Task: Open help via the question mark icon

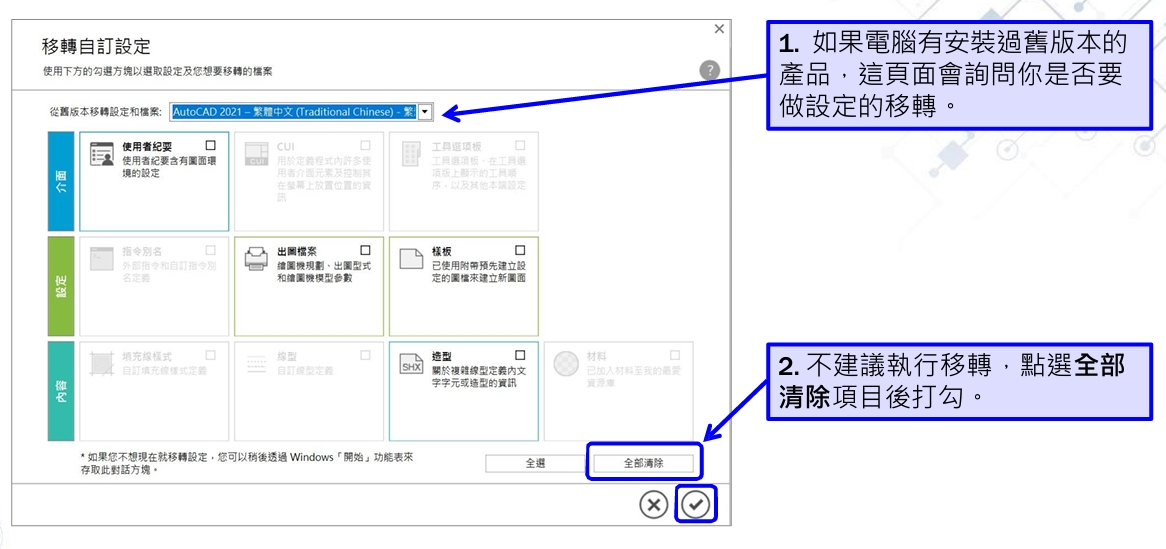Action: (x=709, y=71)
